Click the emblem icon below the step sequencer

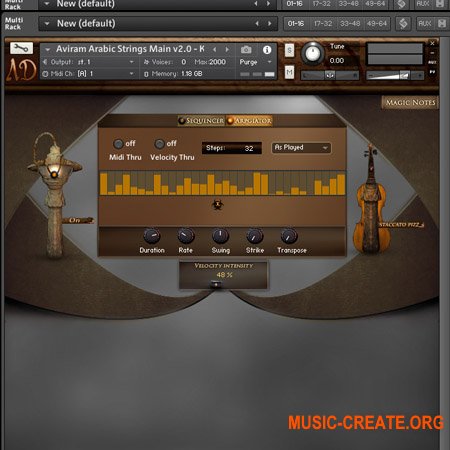coord(218,204)
